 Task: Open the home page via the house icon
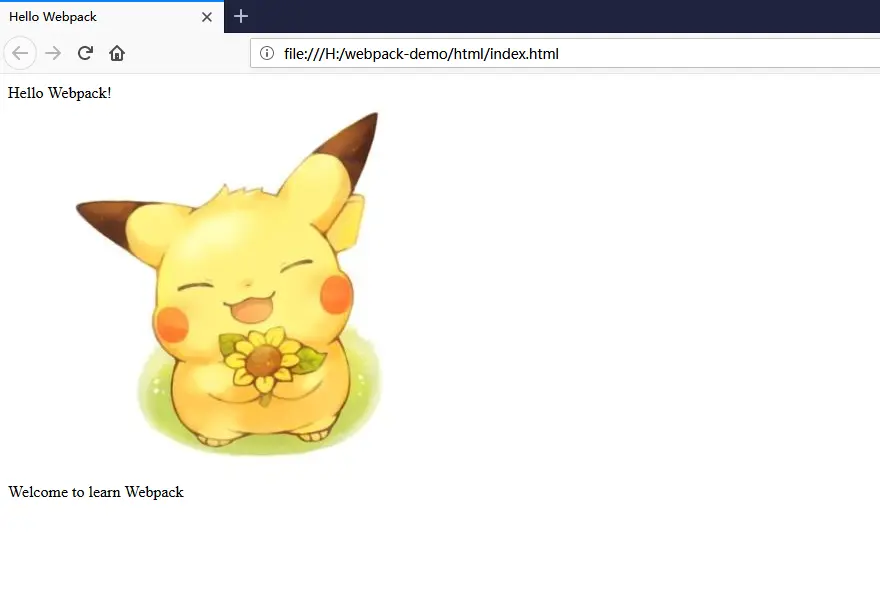(117, 53)
